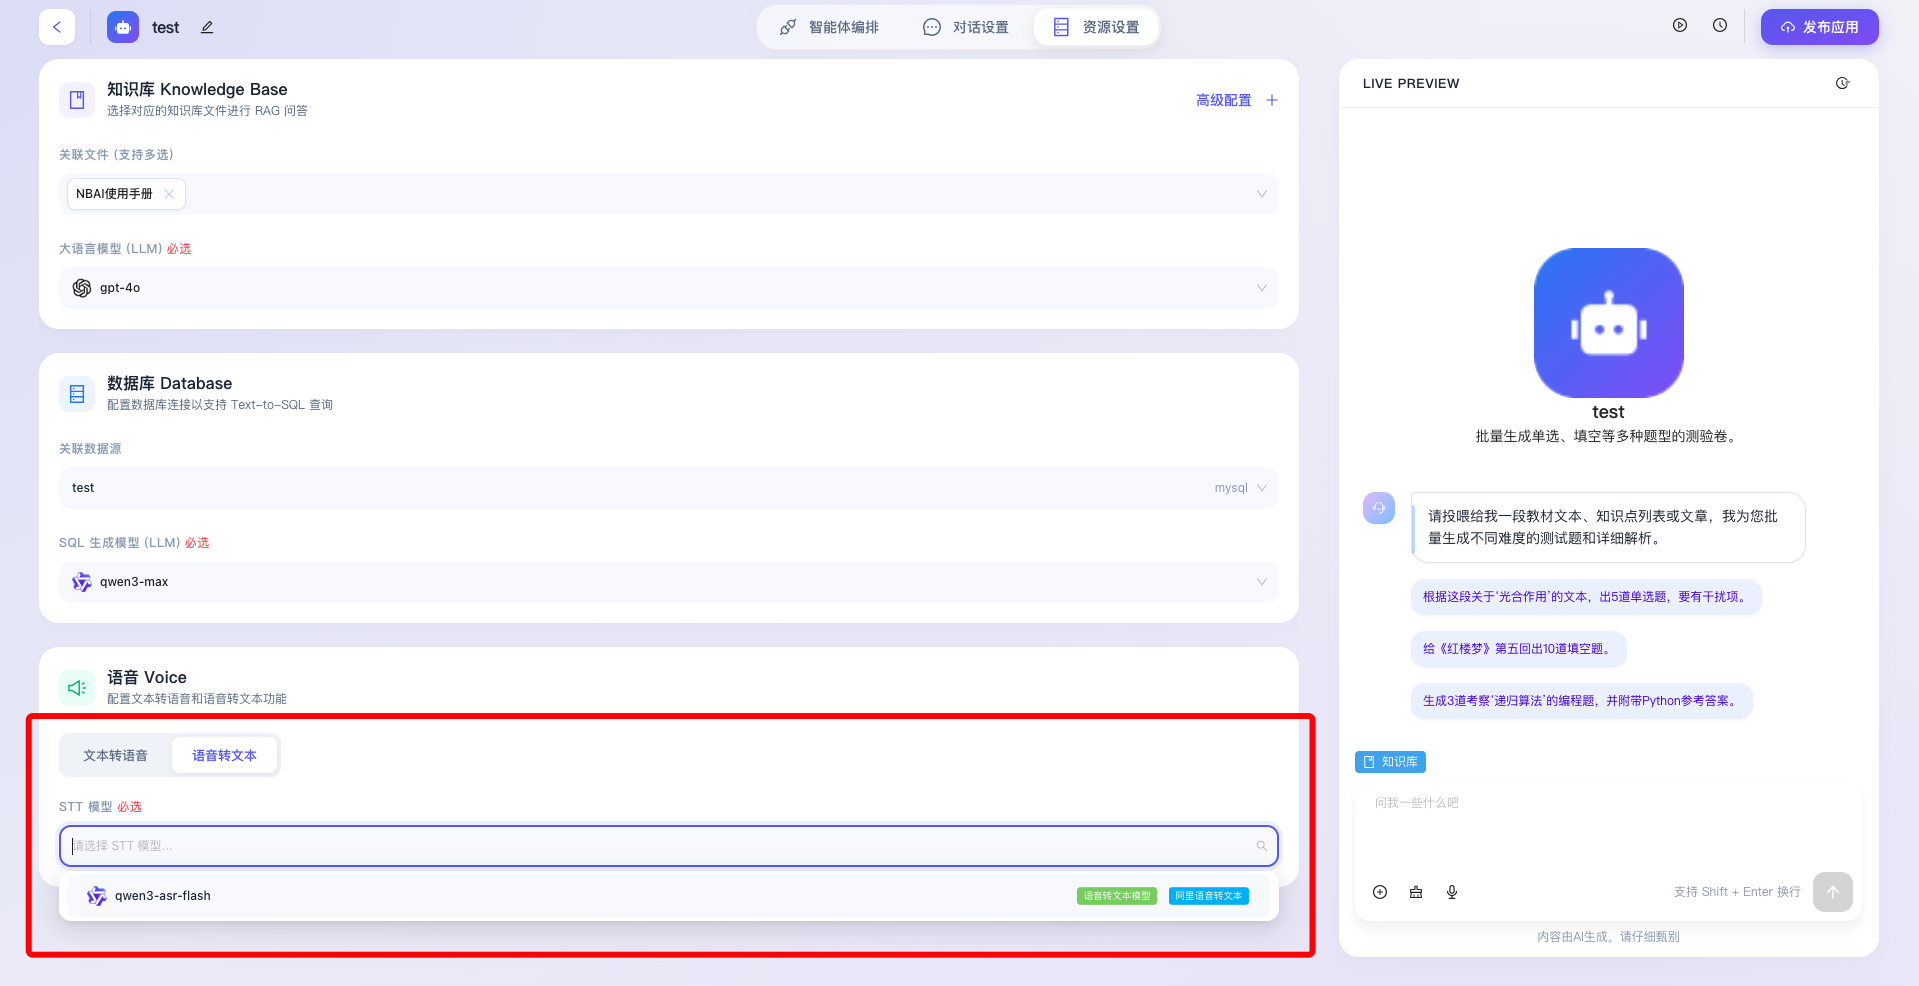
Task: Open the history clock icon in top bar
Action: (1720, 26)
